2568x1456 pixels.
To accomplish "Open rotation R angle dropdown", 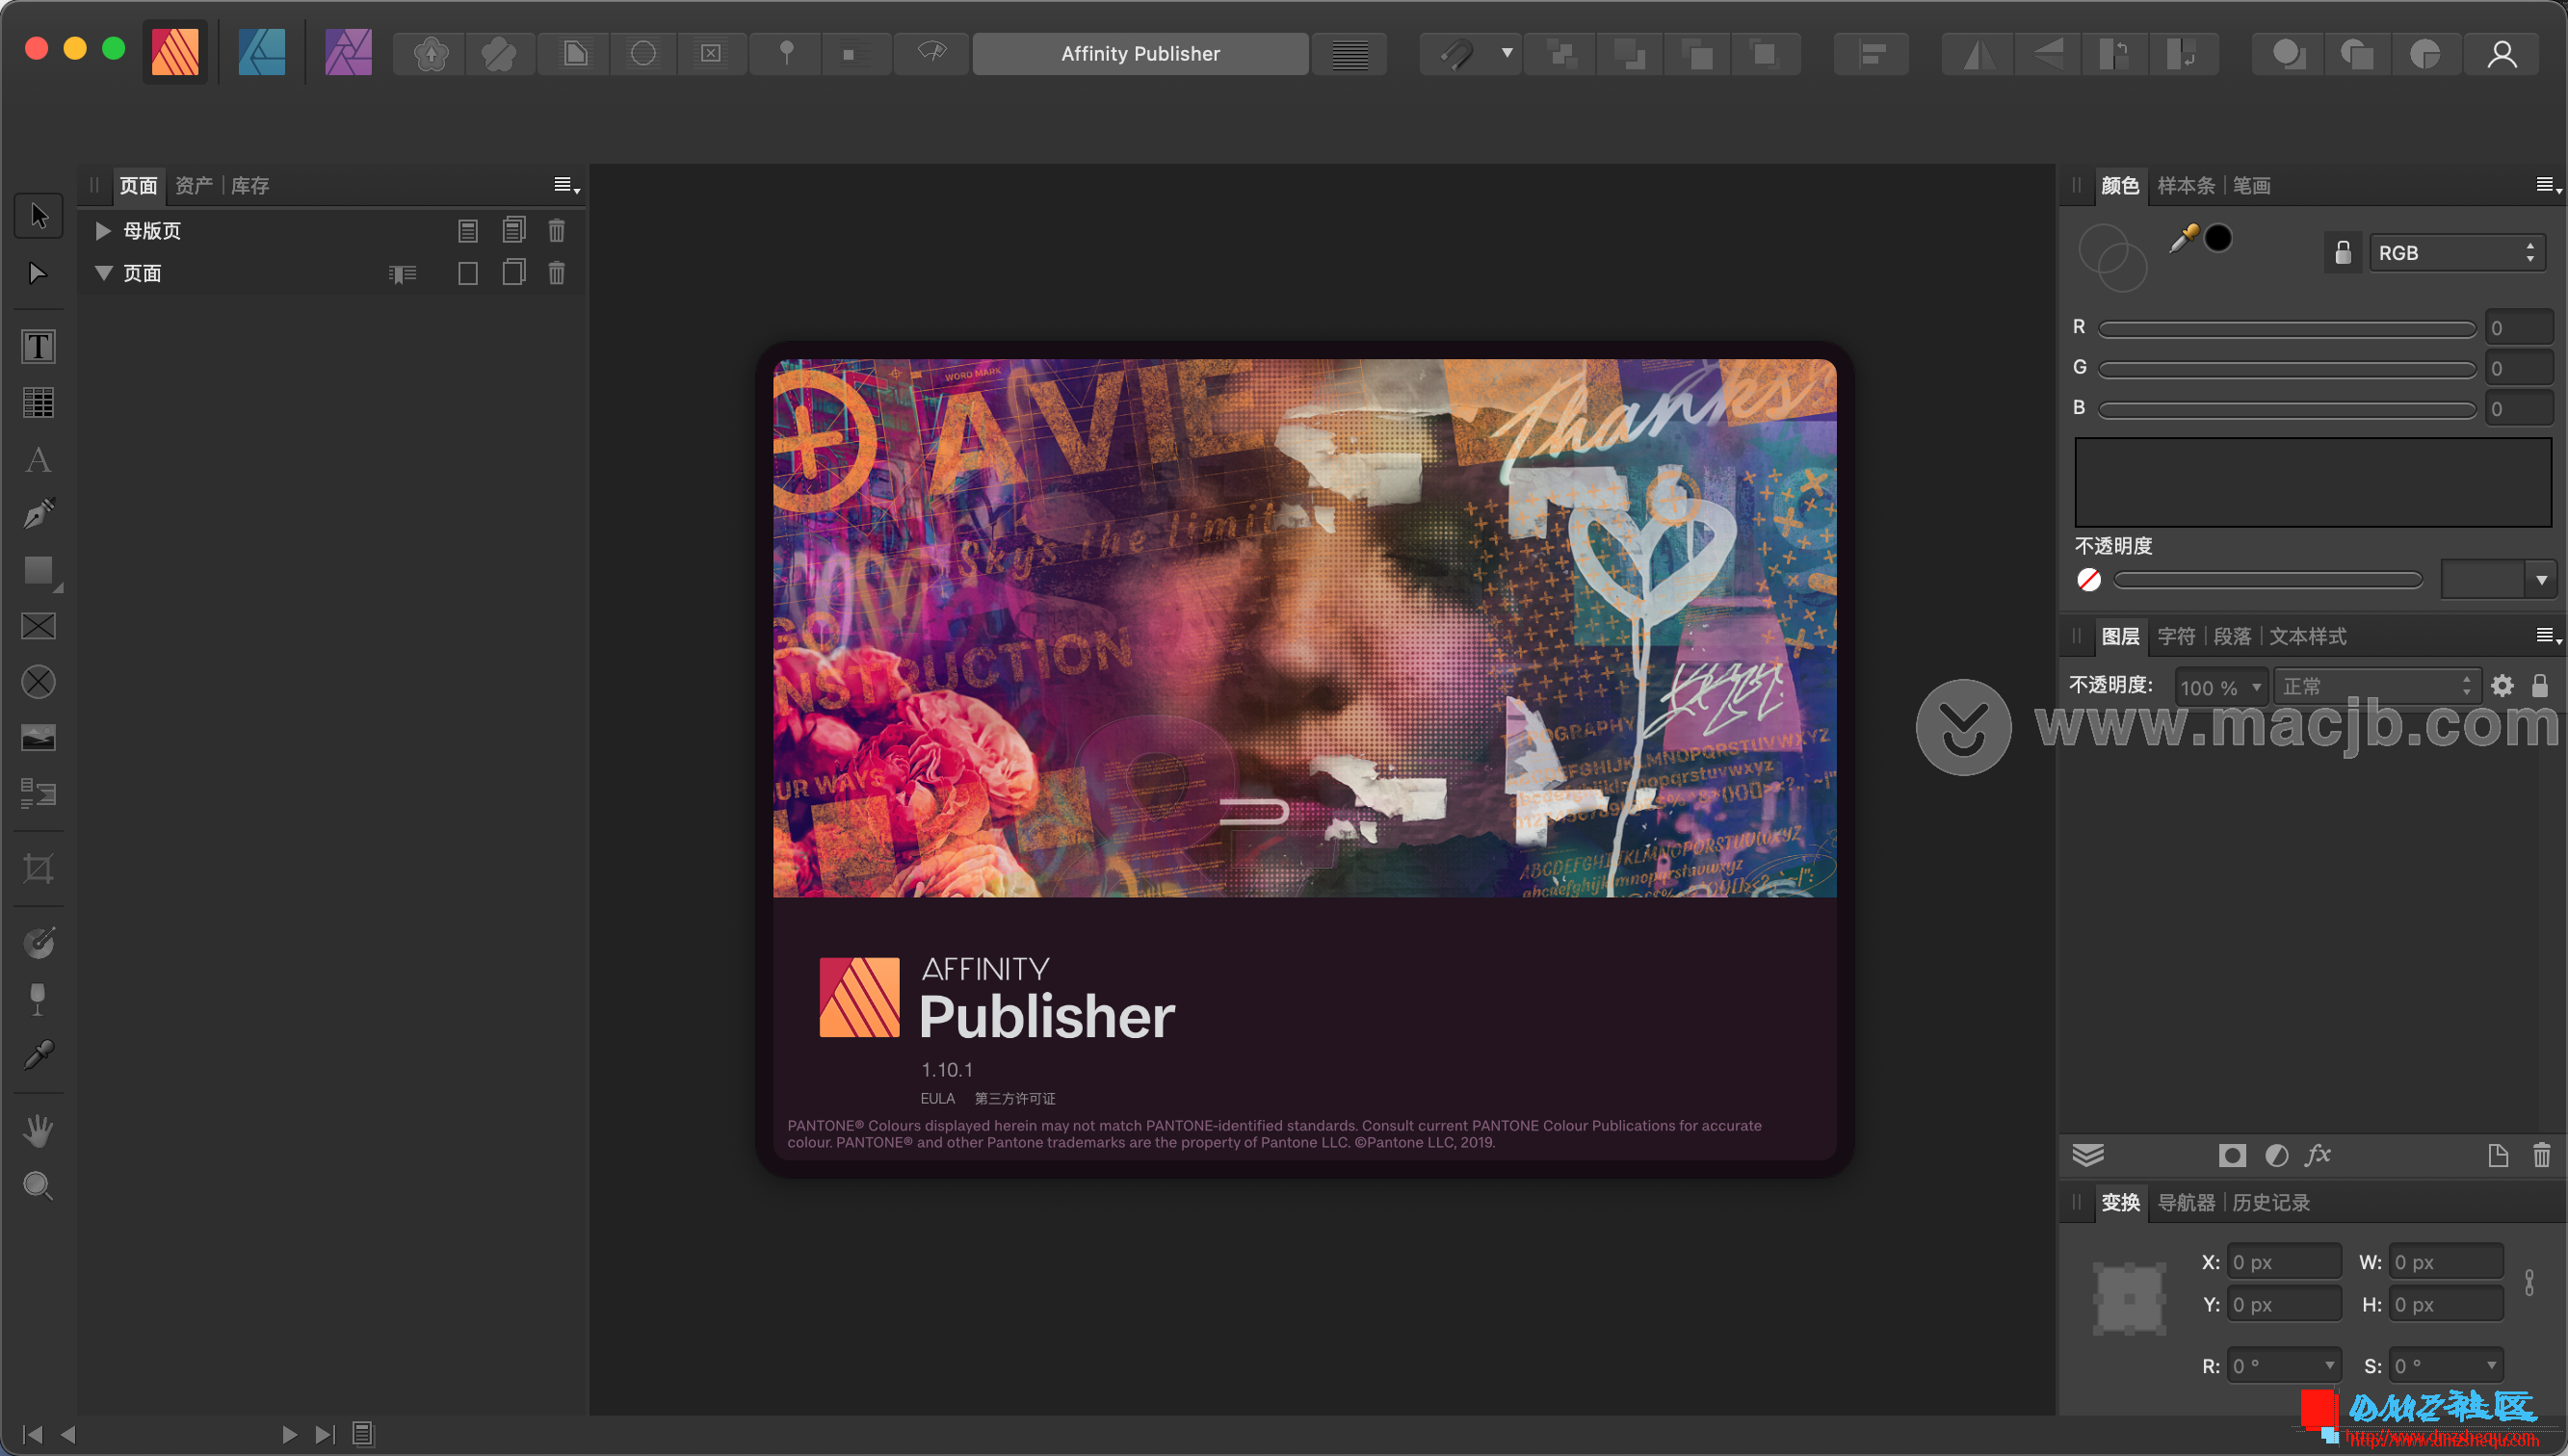I will pos(2328,1366).
